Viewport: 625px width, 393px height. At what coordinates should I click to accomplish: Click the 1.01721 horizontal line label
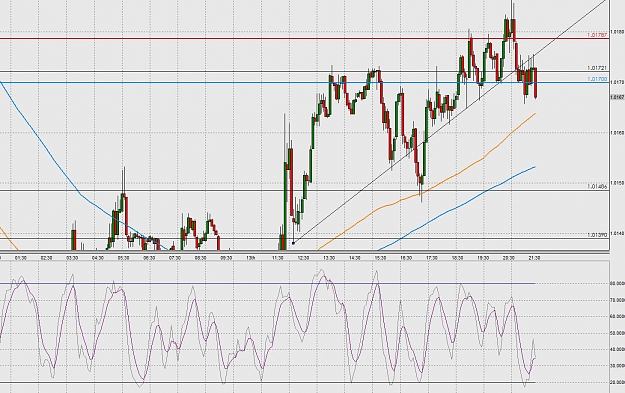click(597, 69)
